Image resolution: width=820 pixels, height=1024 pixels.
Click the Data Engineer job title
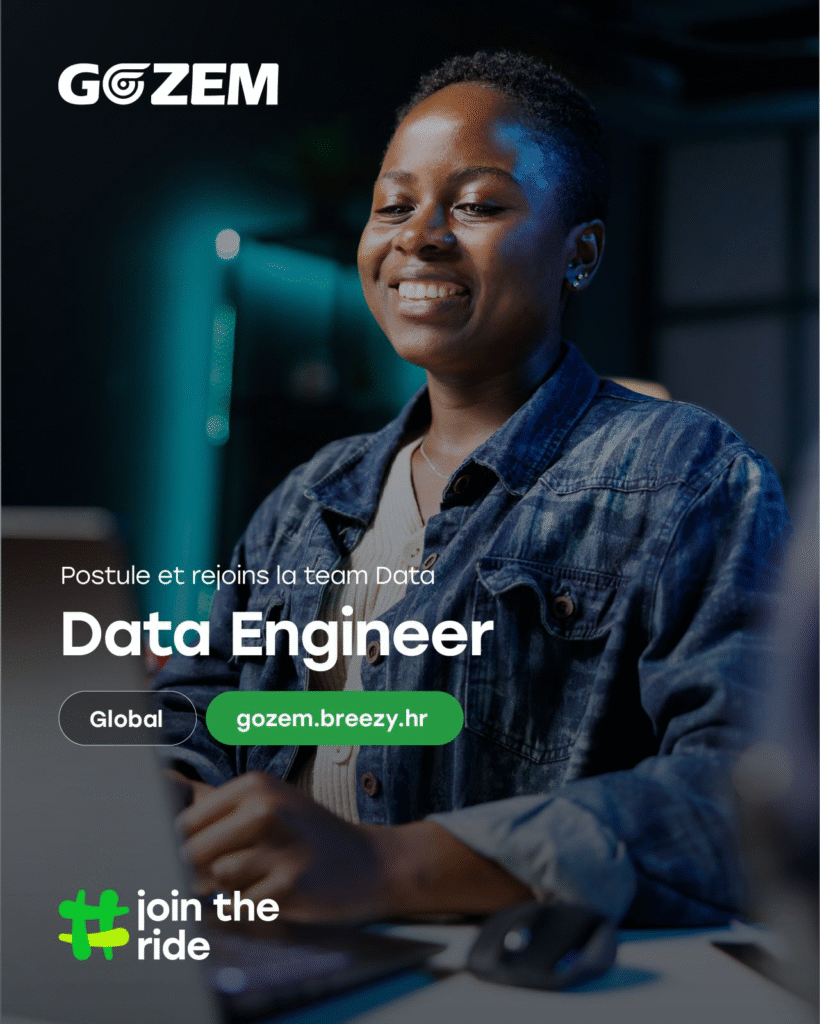tap(277, 635)
